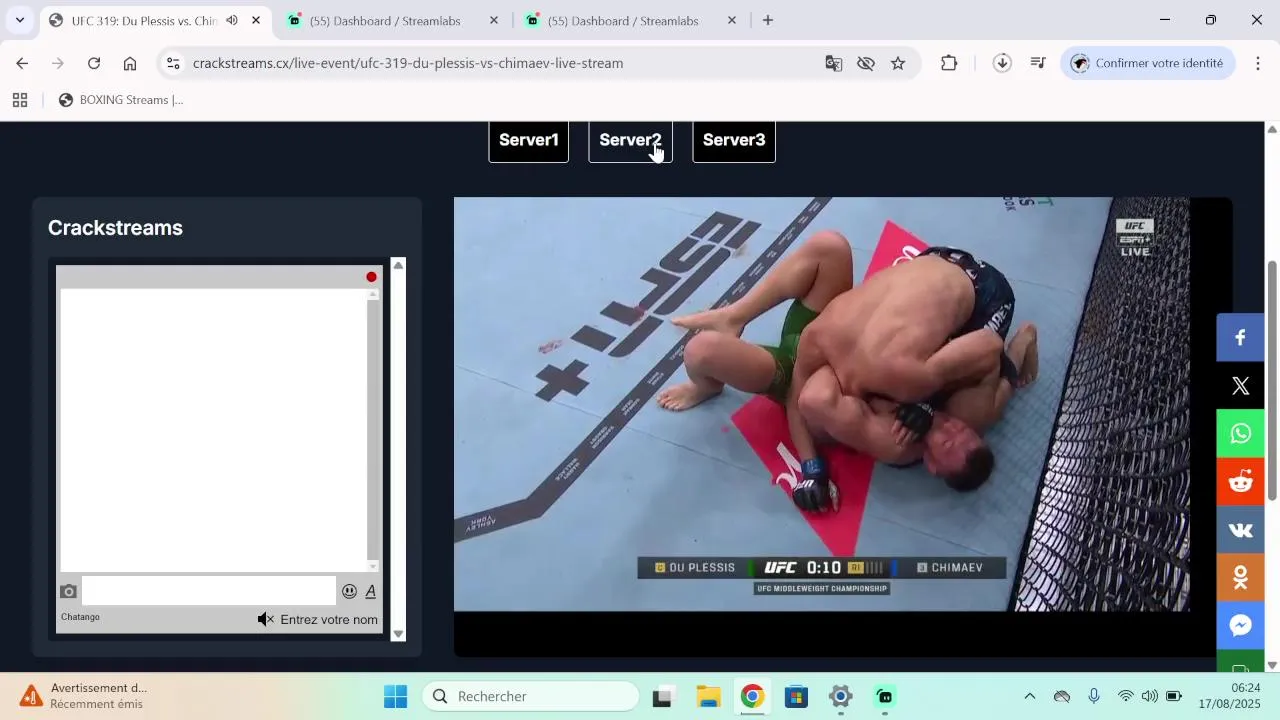Click the taskbar Rechercher search box

530,697
